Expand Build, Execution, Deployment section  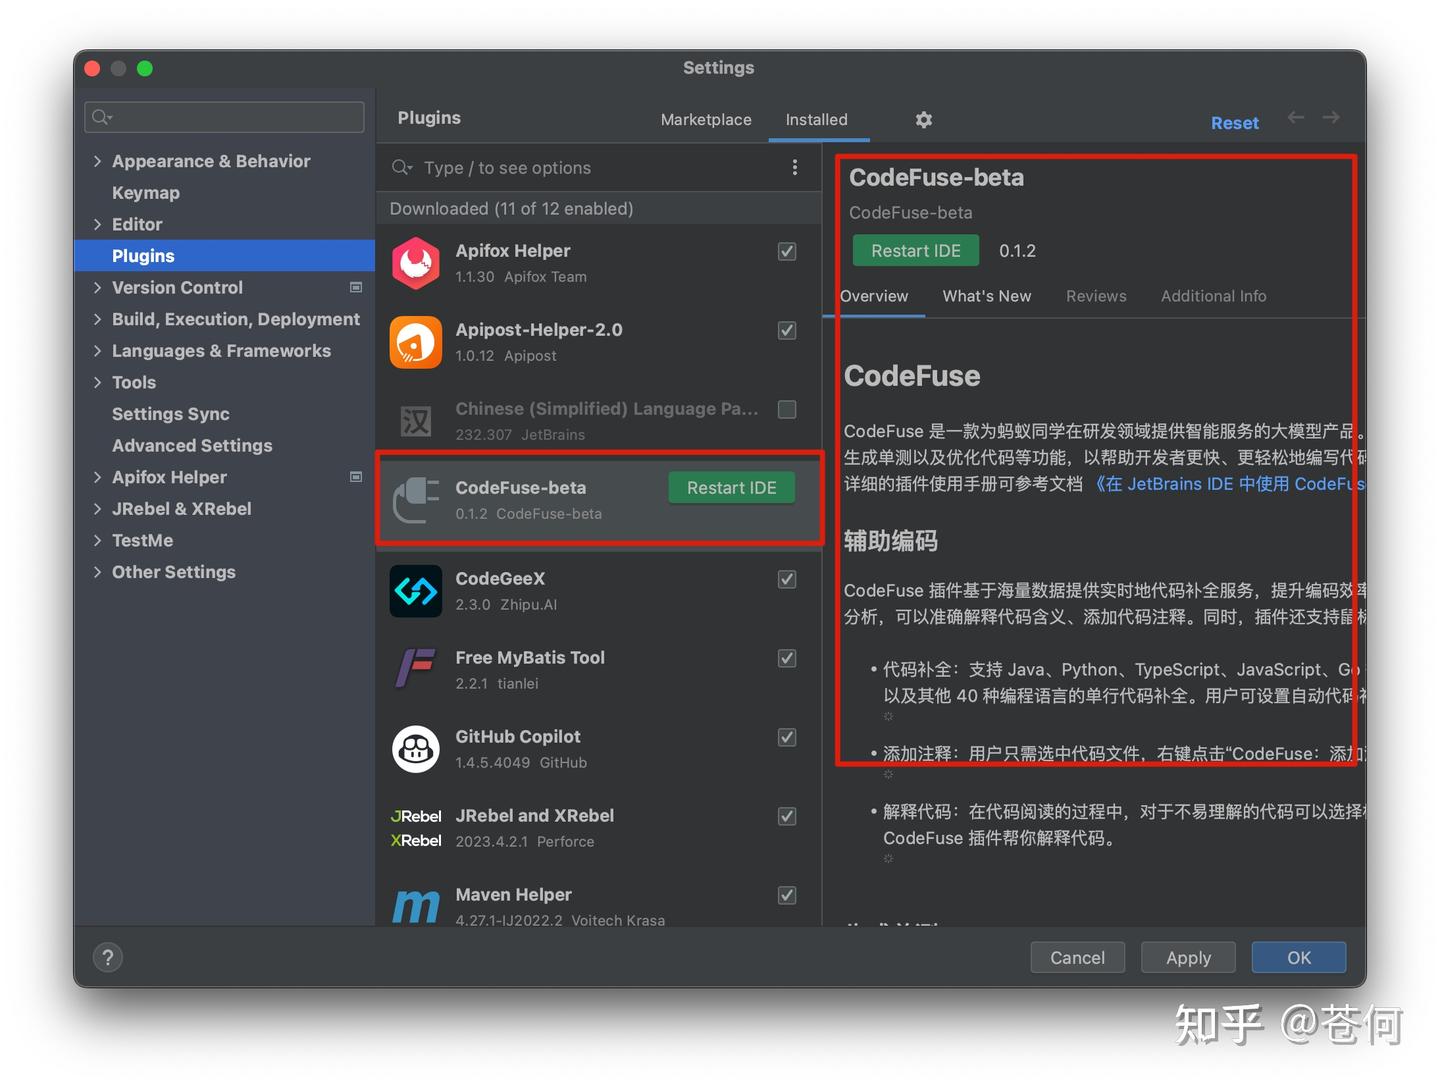point(97,320)
